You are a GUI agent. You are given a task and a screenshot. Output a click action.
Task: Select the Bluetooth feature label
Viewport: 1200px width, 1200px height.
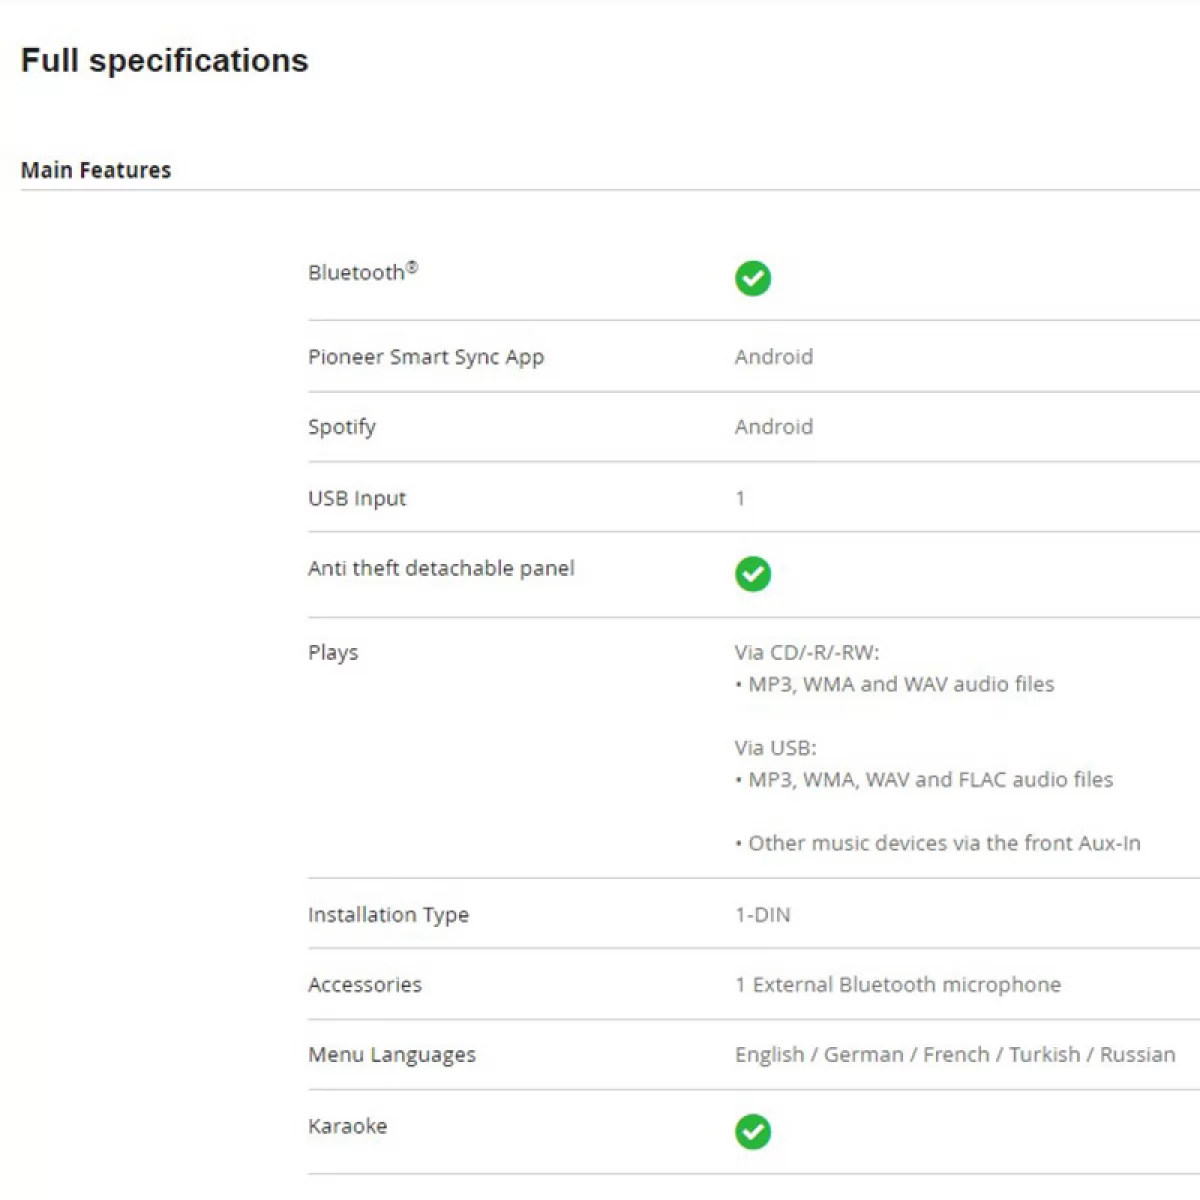coord(363,272)
